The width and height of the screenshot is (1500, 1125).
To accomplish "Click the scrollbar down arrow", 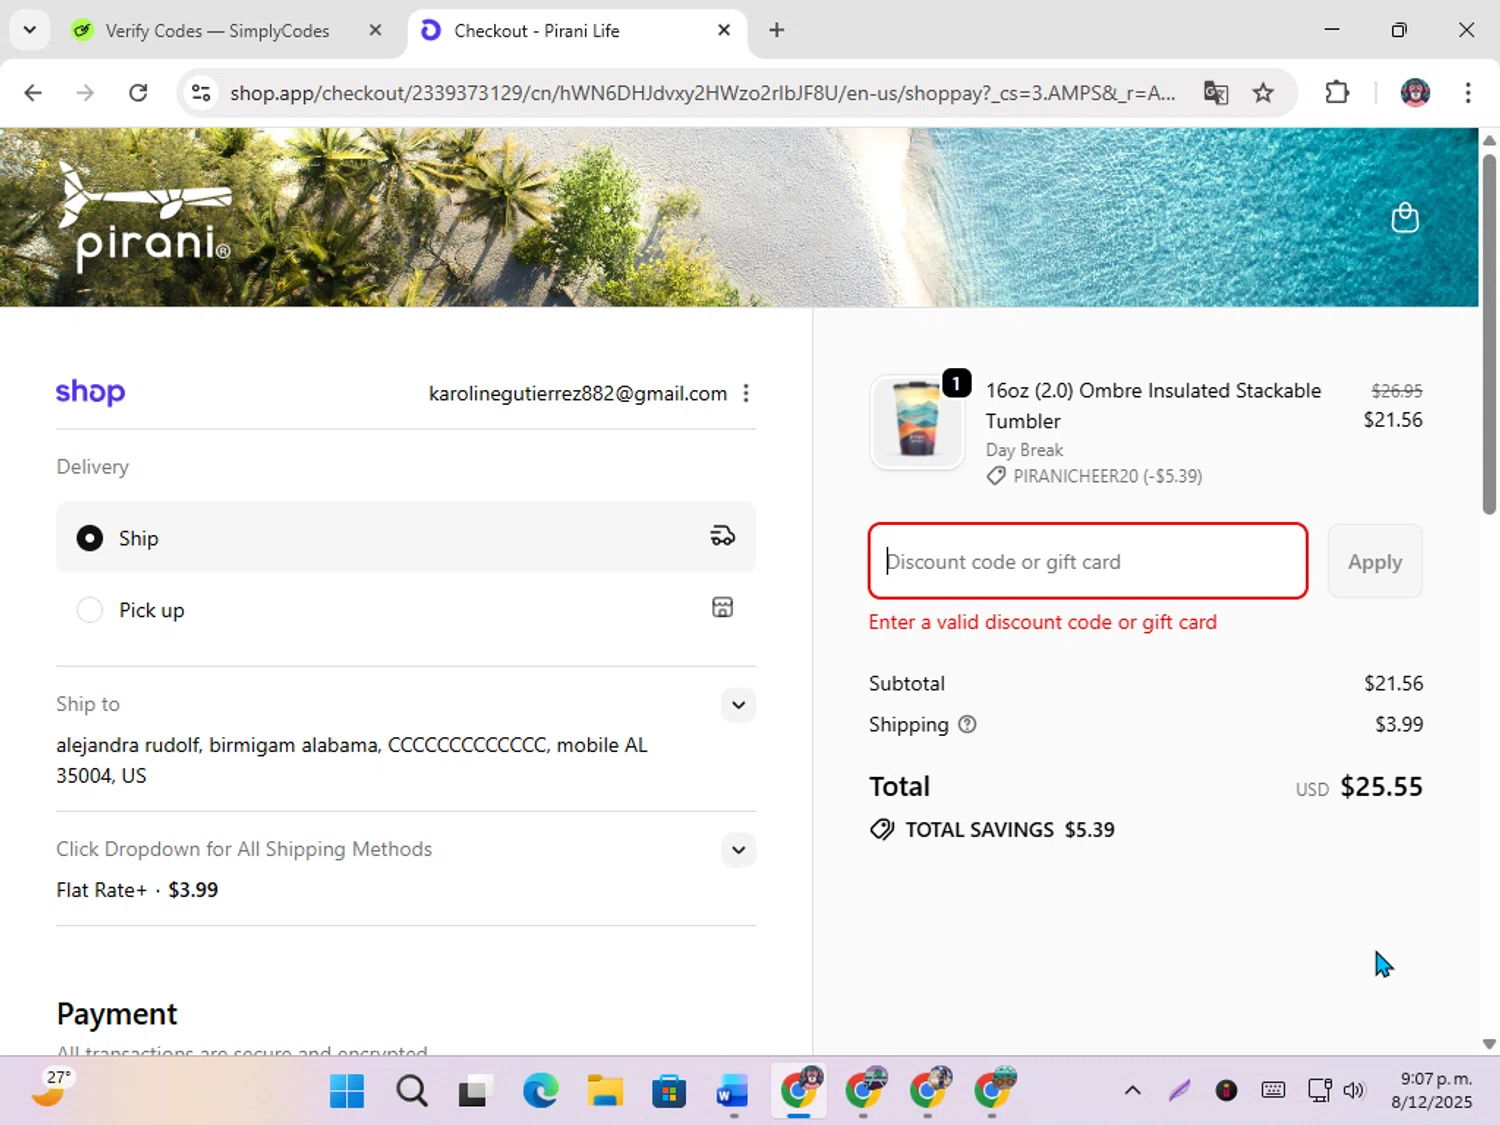I will 1489,1044.
